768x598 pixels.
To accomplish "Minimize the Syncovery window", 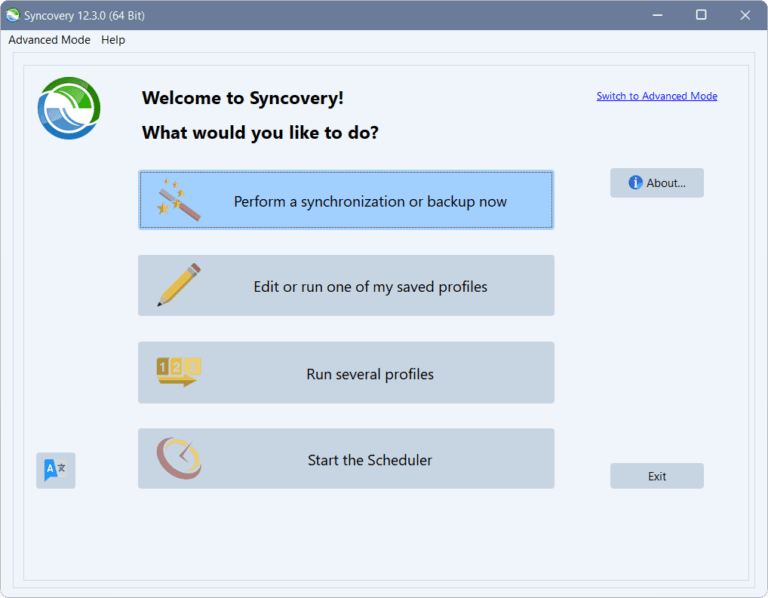I will click(657, 15).
